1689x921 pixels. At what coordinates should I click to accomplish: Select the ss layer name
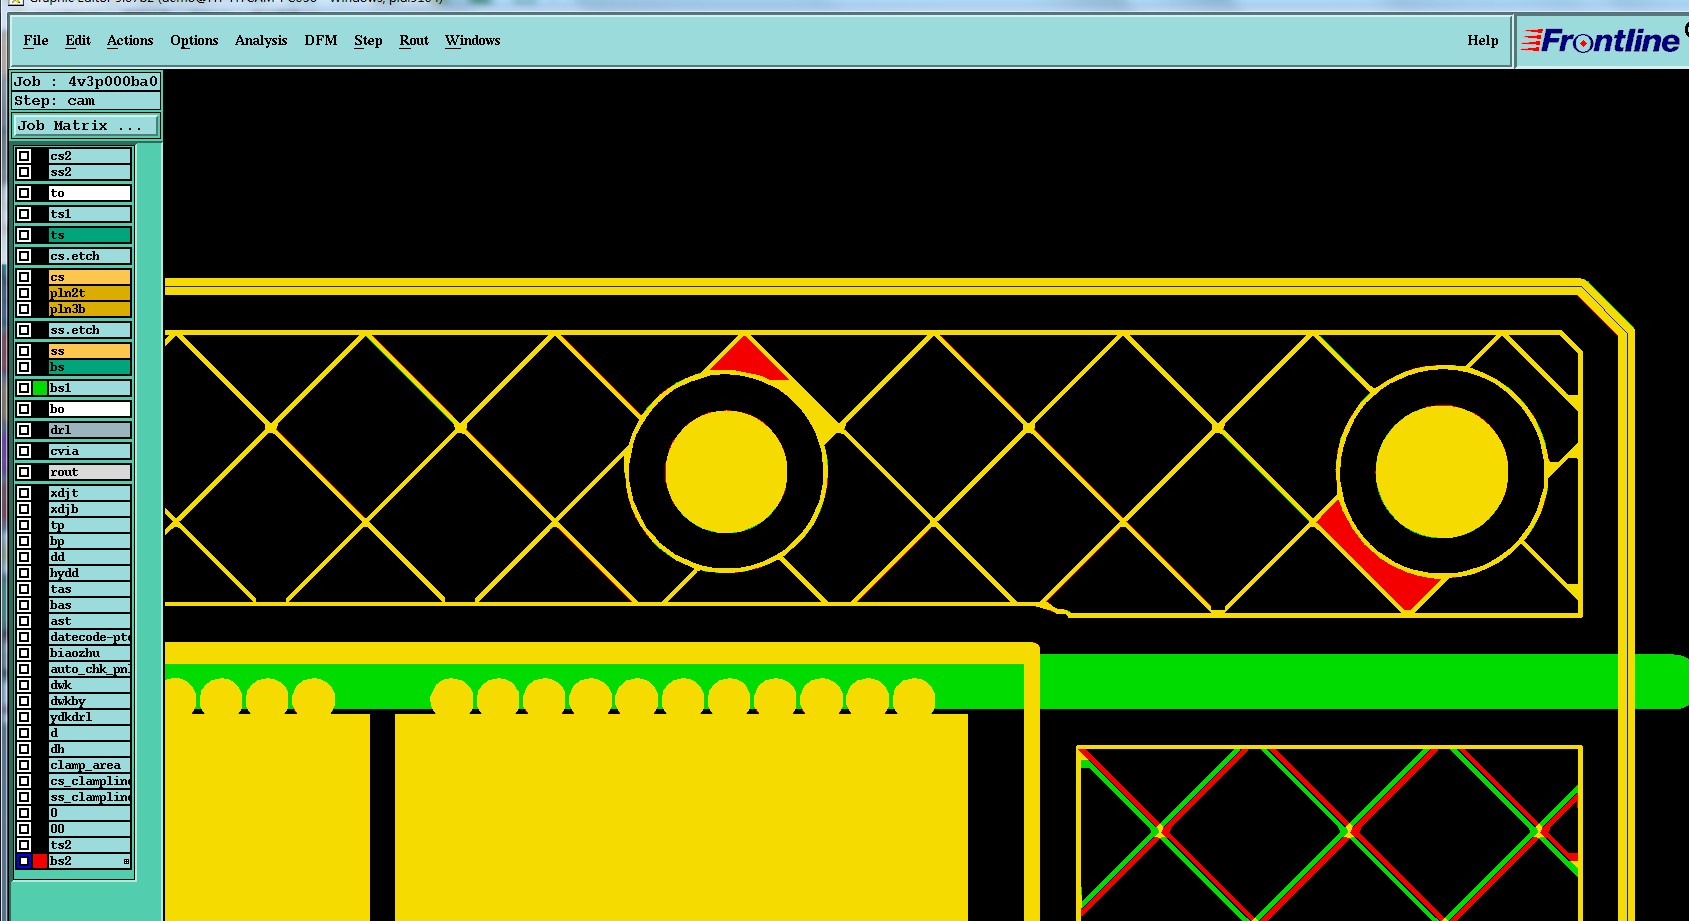(x=90, y=351)
